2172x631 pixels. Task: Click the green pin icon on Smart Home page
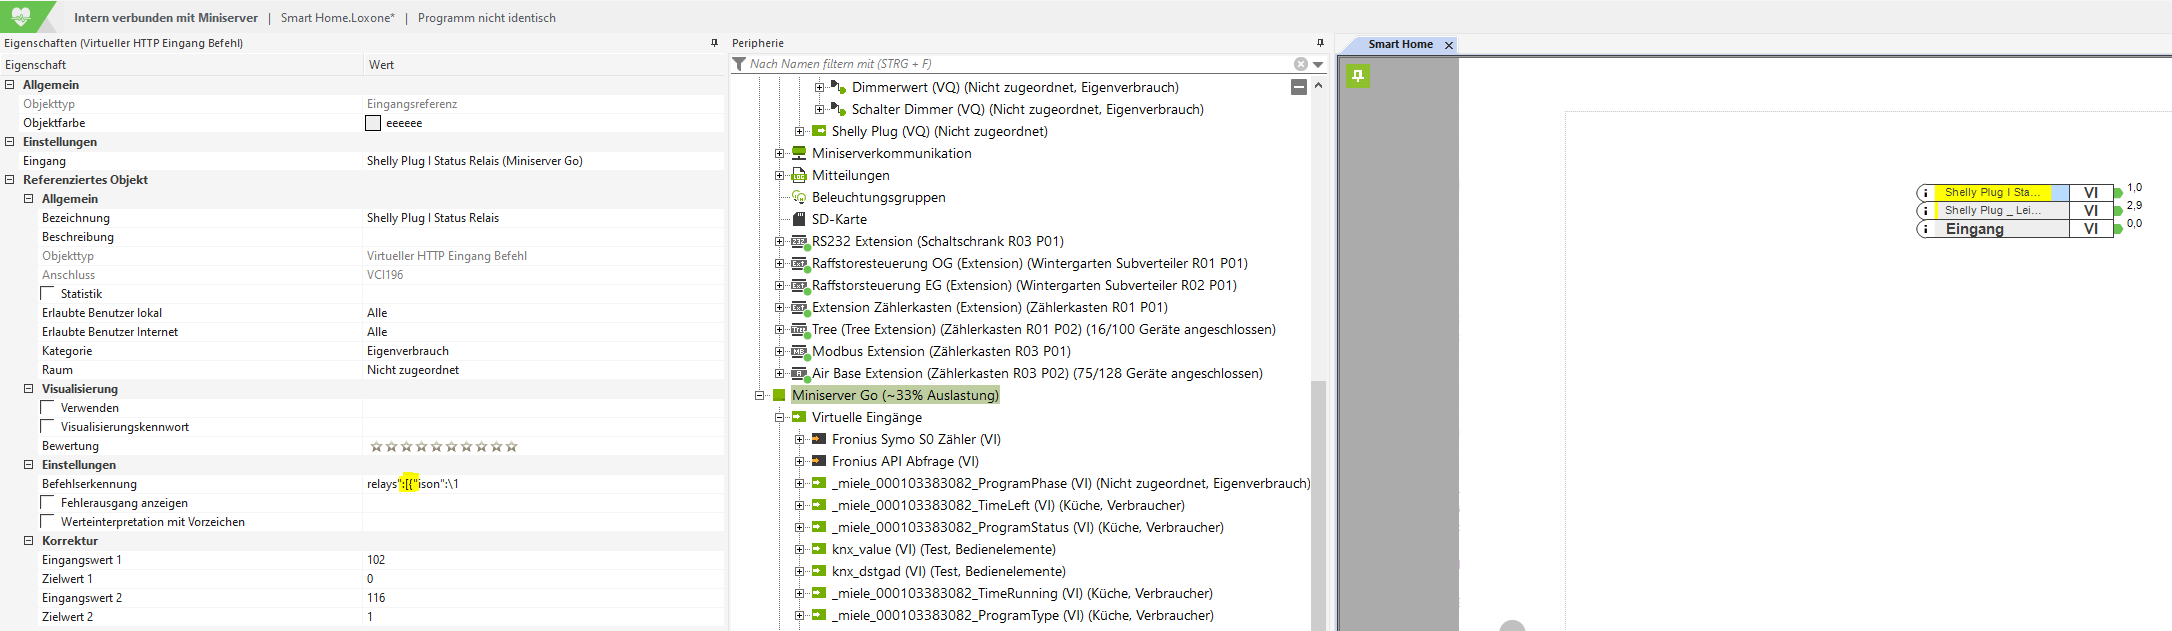[x=1358, y=76]
